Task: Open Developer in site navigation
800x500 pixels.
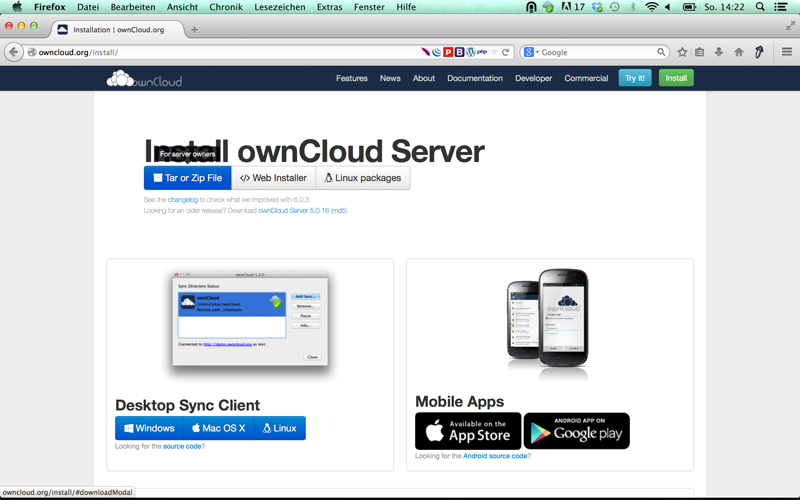Action: (x=533, y=78)
